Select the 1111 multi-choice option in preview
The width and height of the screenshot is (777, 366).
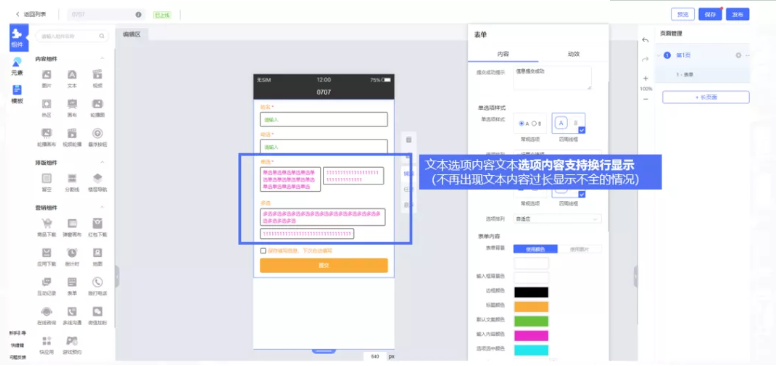(307, 234)
